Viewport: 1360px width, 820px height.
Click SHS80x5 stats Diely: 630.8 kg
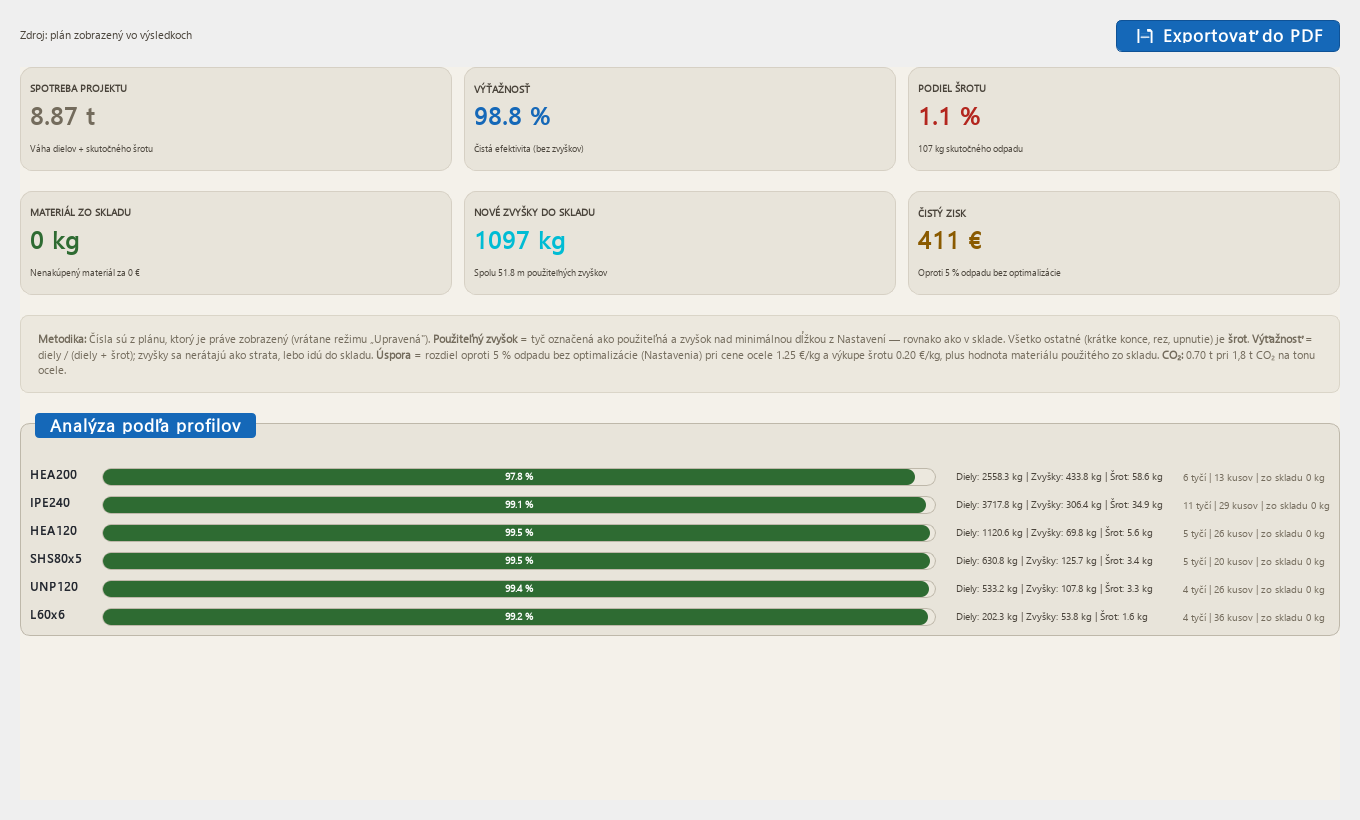(x=987, y=561)
